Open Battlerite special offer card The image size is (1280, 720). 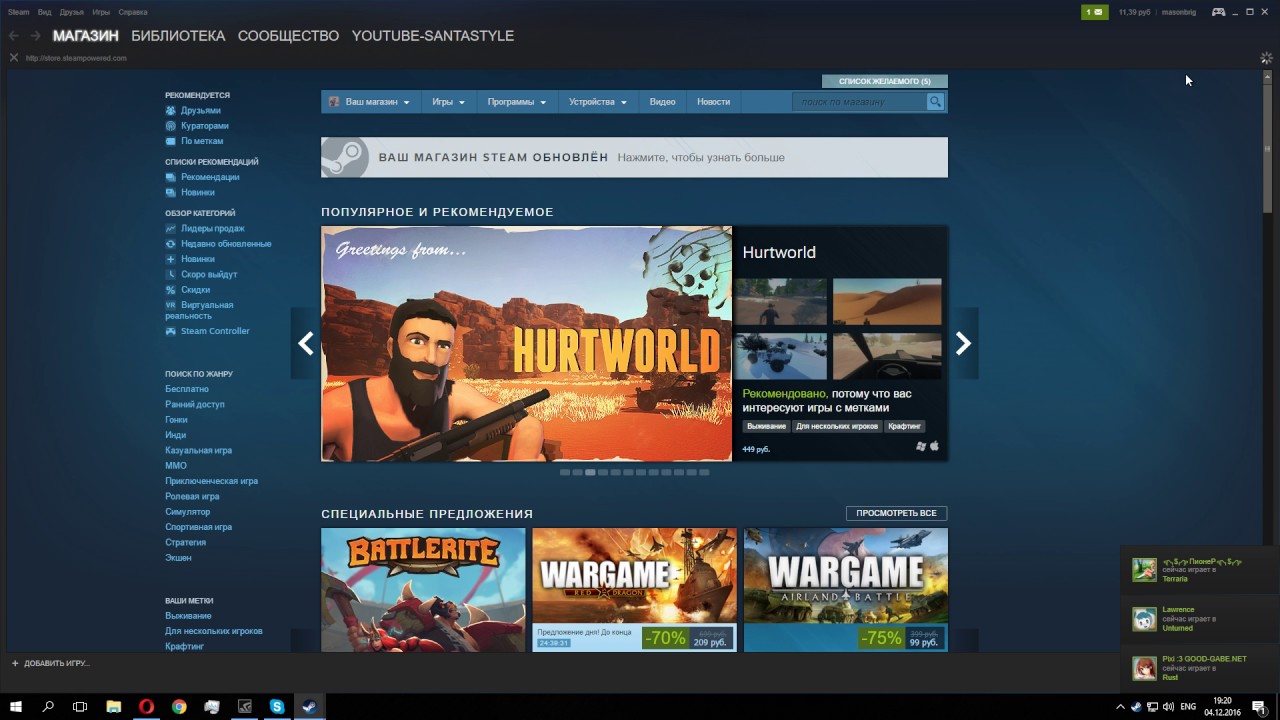click(423, 590)
